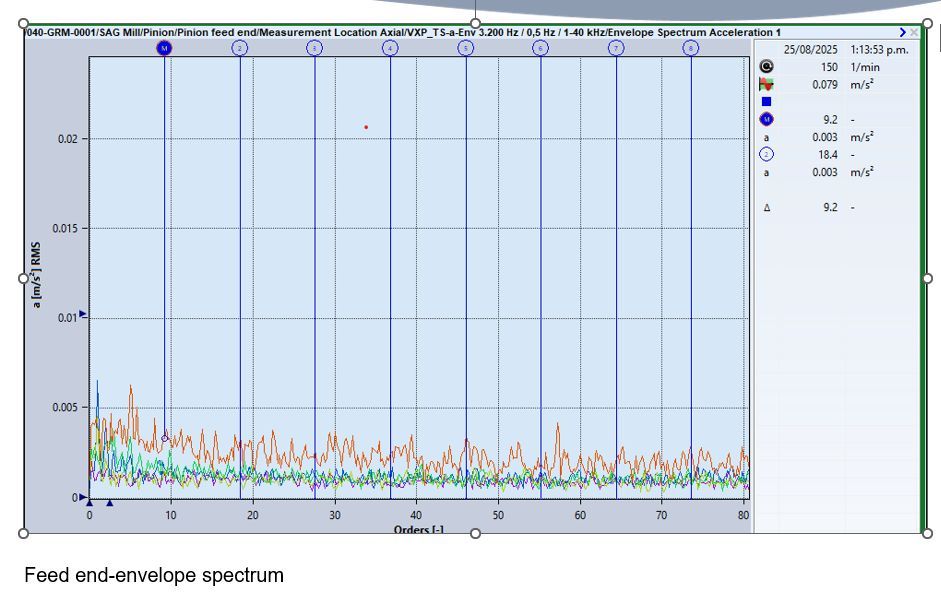Click the left-middle image resize handle
Image resolution: width=941 pixels, height=605 pixels.
[x=23, y=278]
